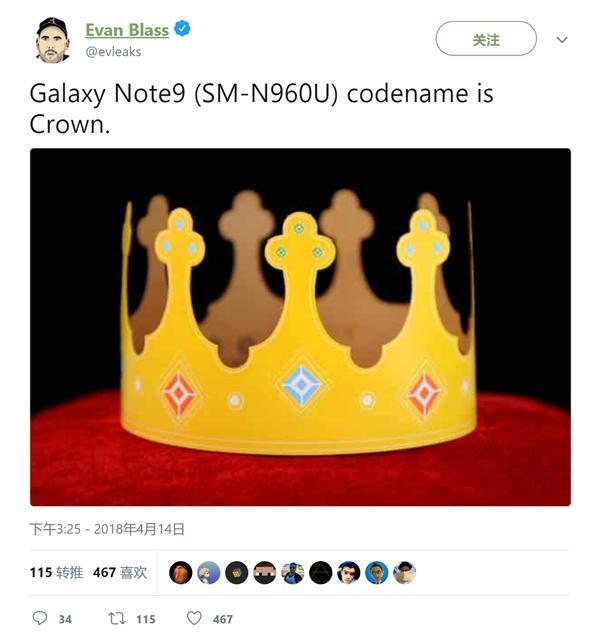
Task: View the 115 转推 retweets list
Action: pyautogui.click(x=56, y=572)
